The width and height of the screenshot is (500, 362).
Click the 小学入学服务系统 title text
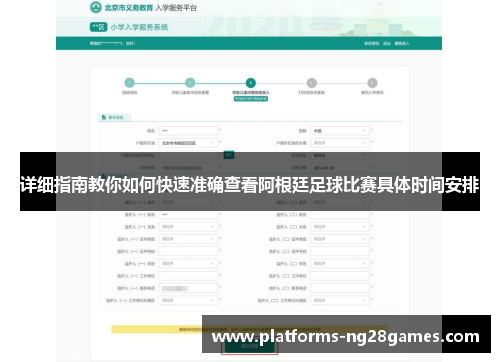tap(139, 27)
